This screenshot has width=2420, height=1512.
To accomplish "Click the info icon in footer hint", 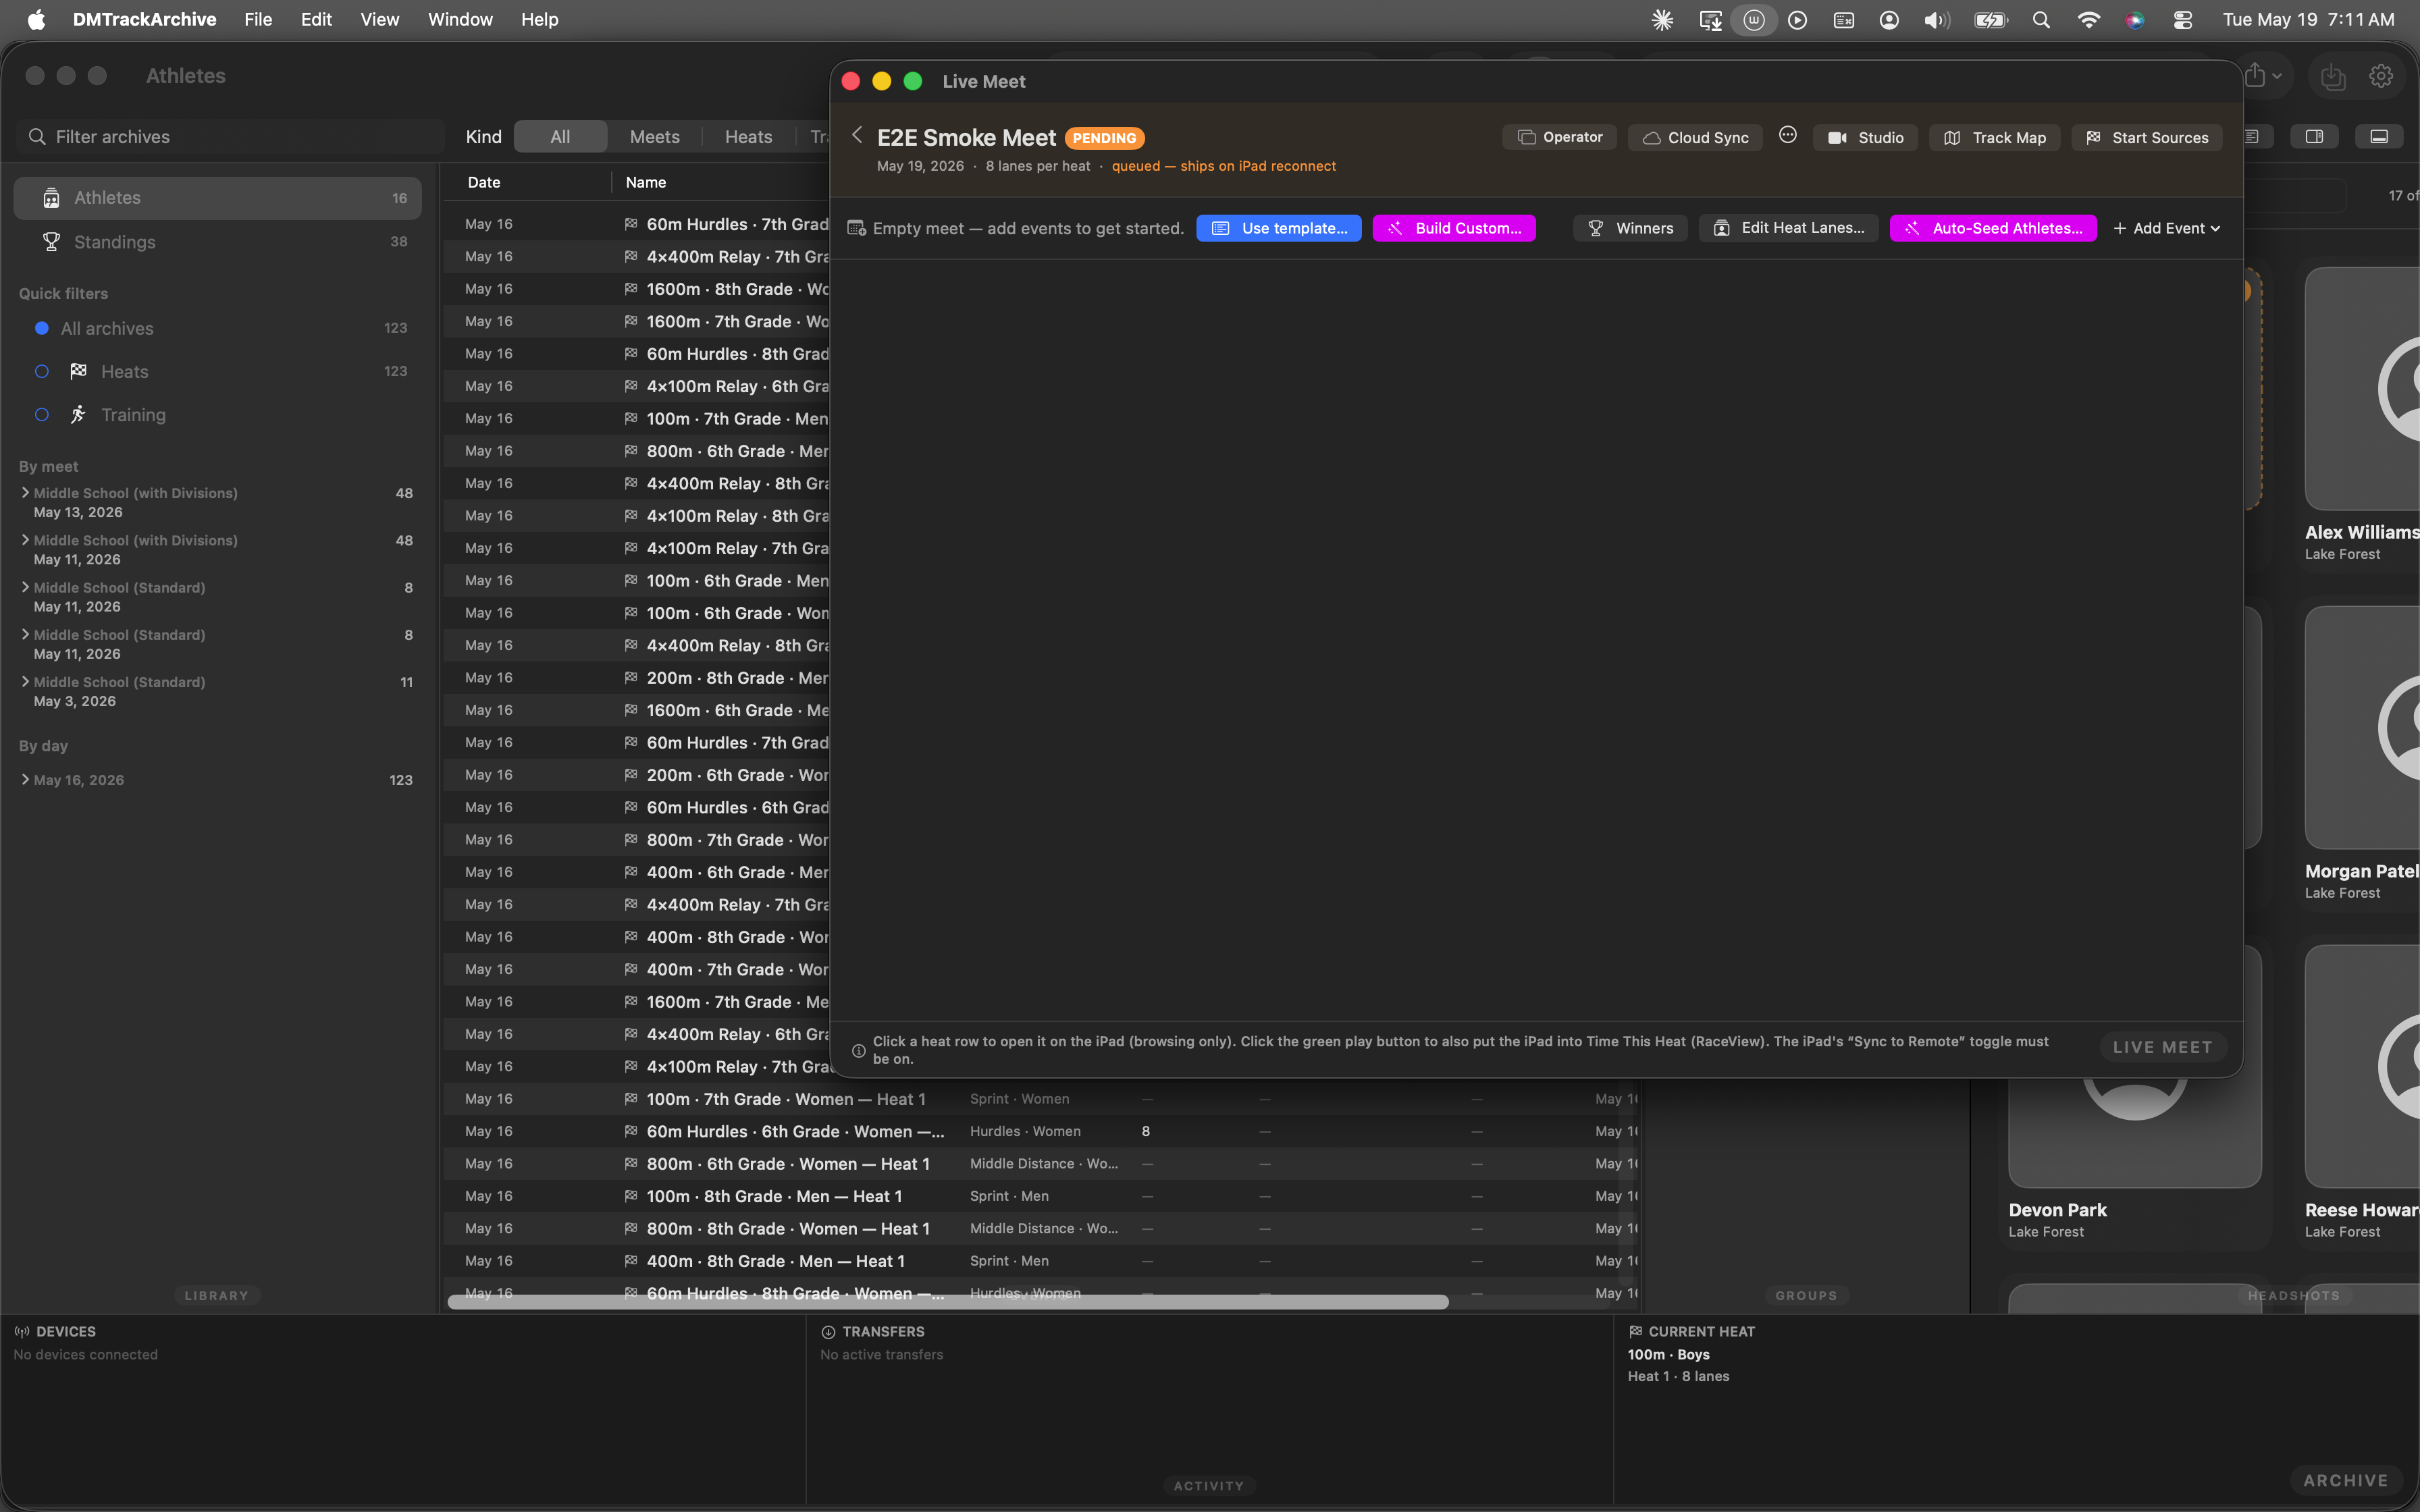I will point(858,1050).
